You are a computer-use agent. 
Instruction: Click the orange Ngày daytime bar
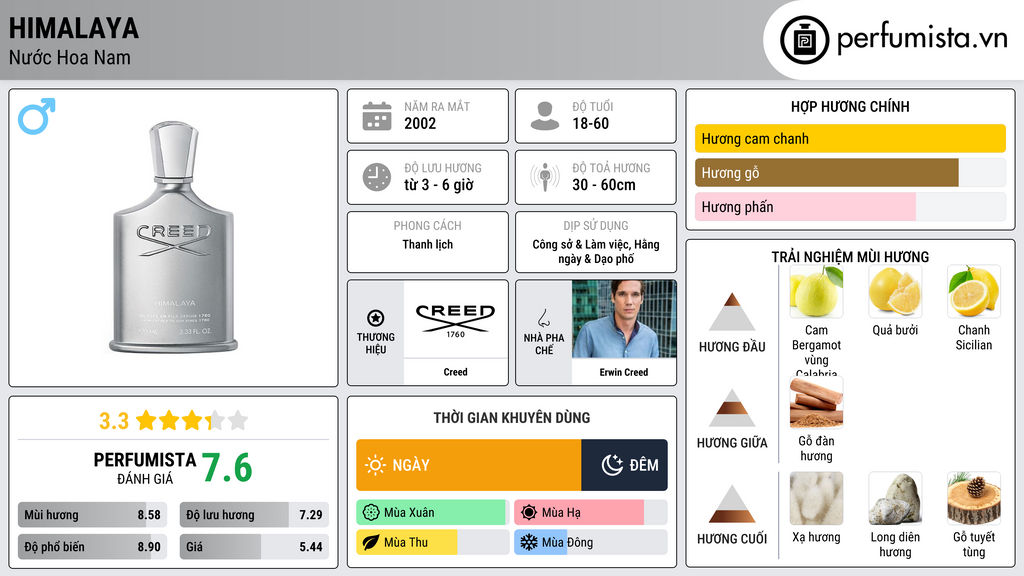[469, 465]
